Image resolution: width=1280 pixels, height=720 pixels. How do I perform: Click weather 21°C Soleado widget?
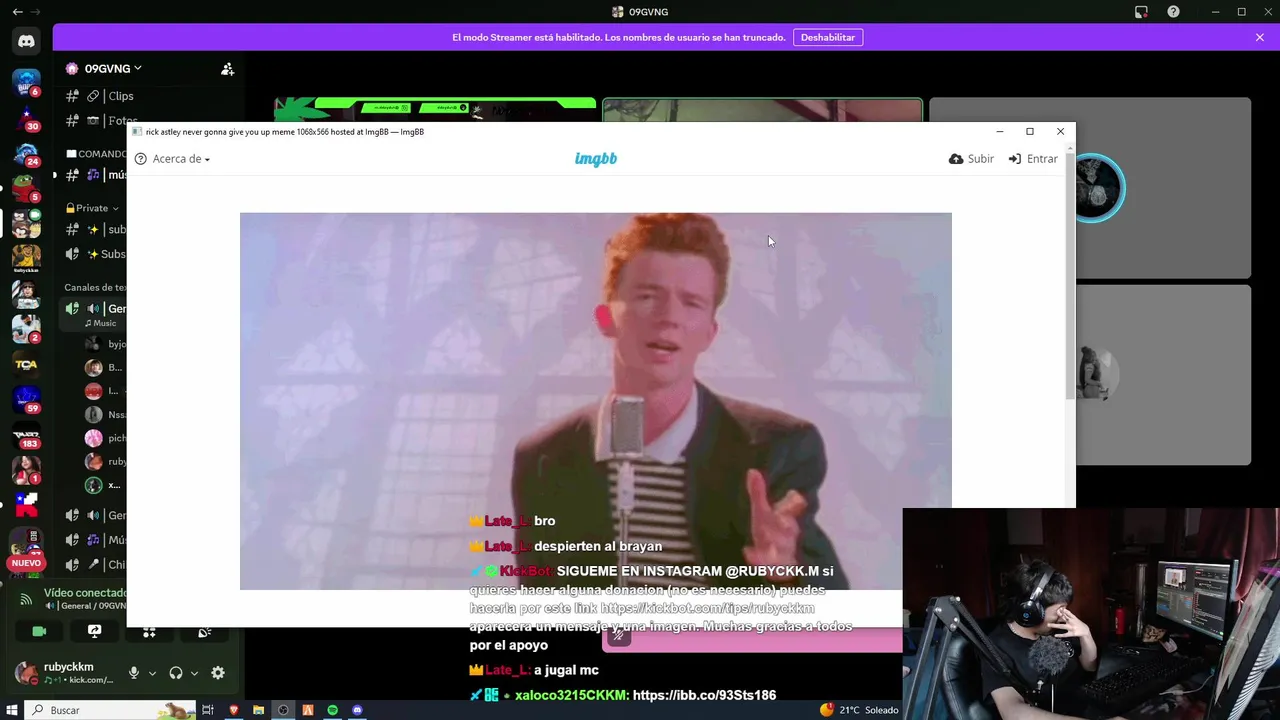point(860,710)
